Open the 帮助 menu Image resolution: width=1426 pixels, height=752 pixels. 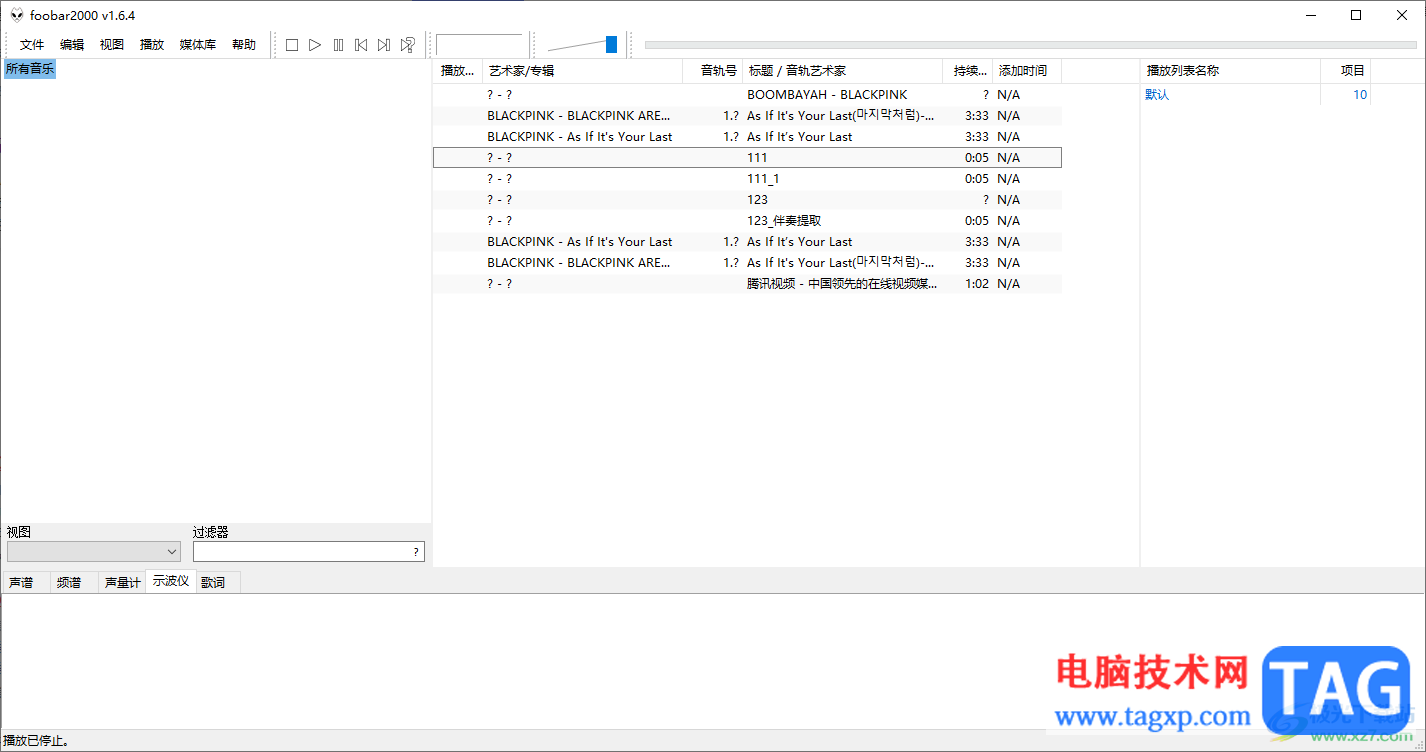244,45
